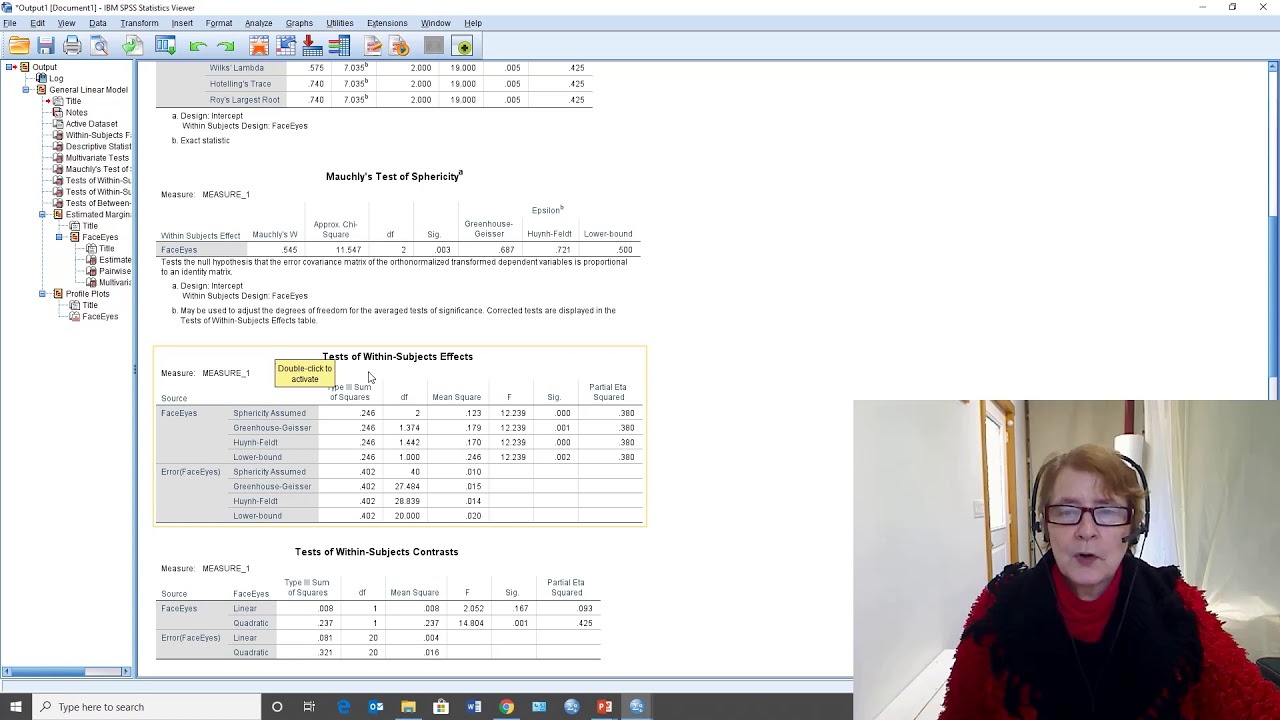1280x720 pixels.
Task: Save the output document
Action: (46, 46)
